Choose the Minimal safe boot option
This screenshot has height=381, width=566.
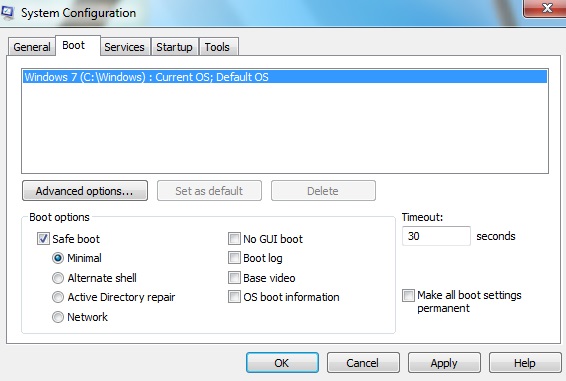58,258
